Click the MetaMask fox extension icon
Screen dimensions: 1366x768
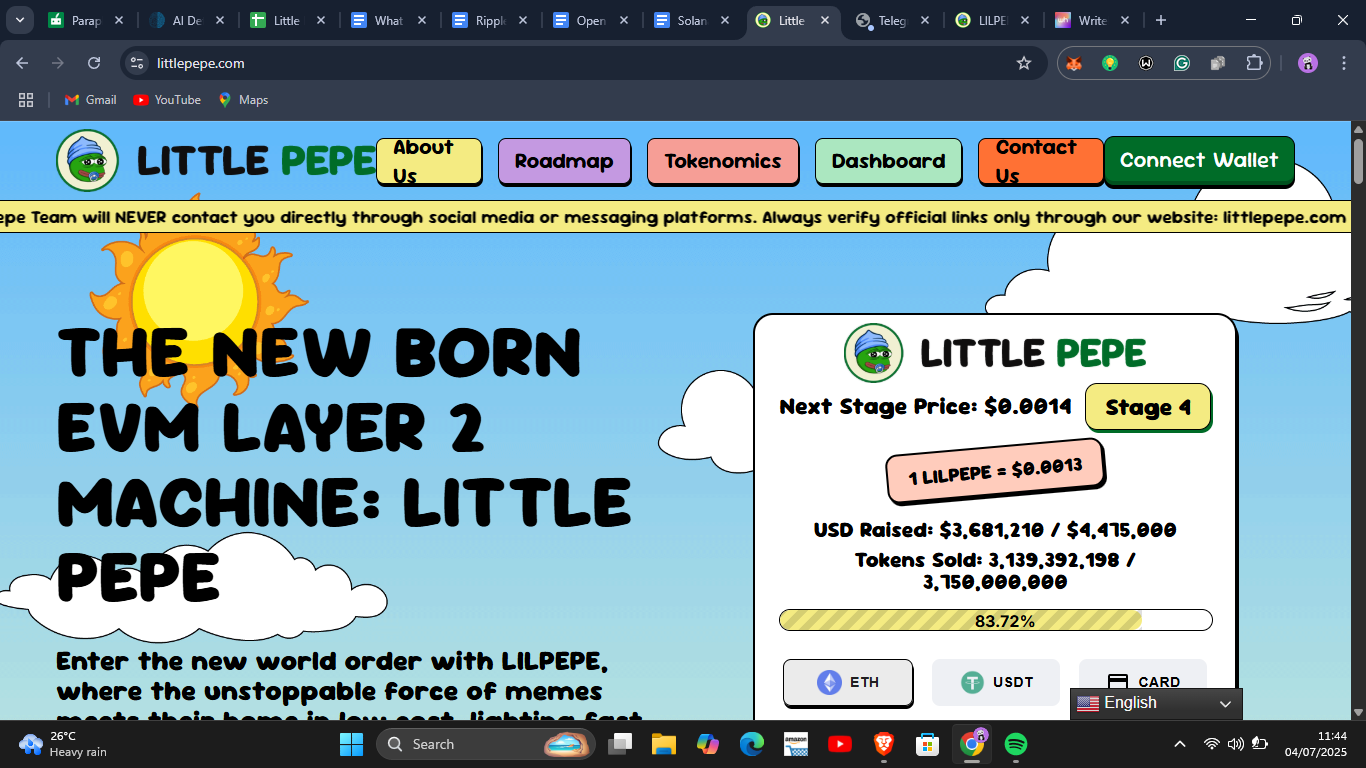[x=1074, y=63]
